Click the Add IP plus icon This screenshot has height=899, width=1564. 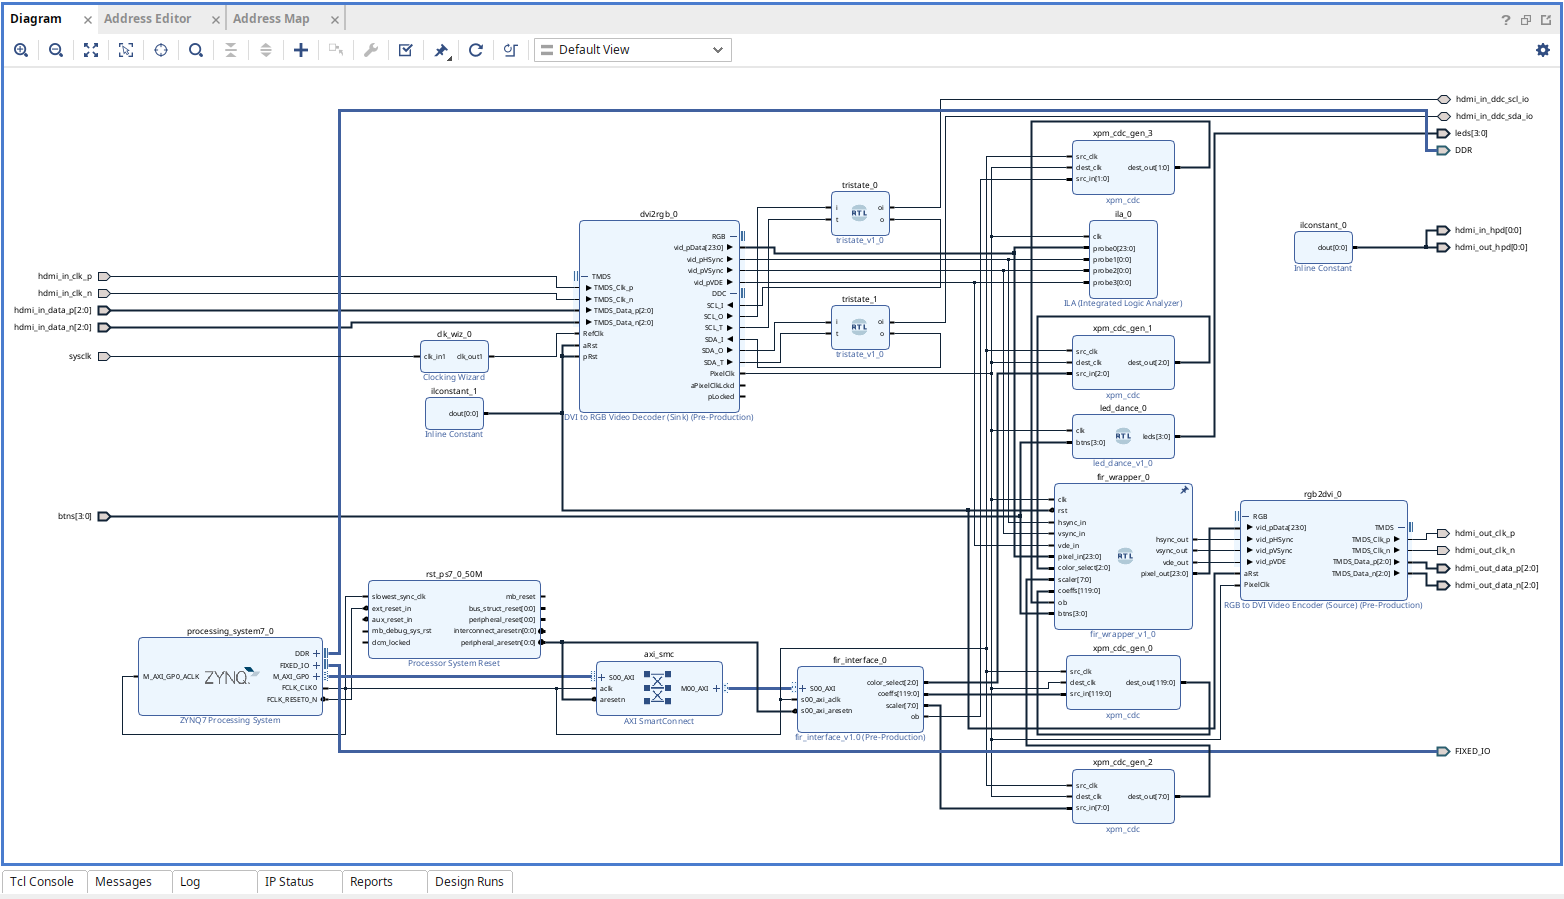tap(301, 50)
